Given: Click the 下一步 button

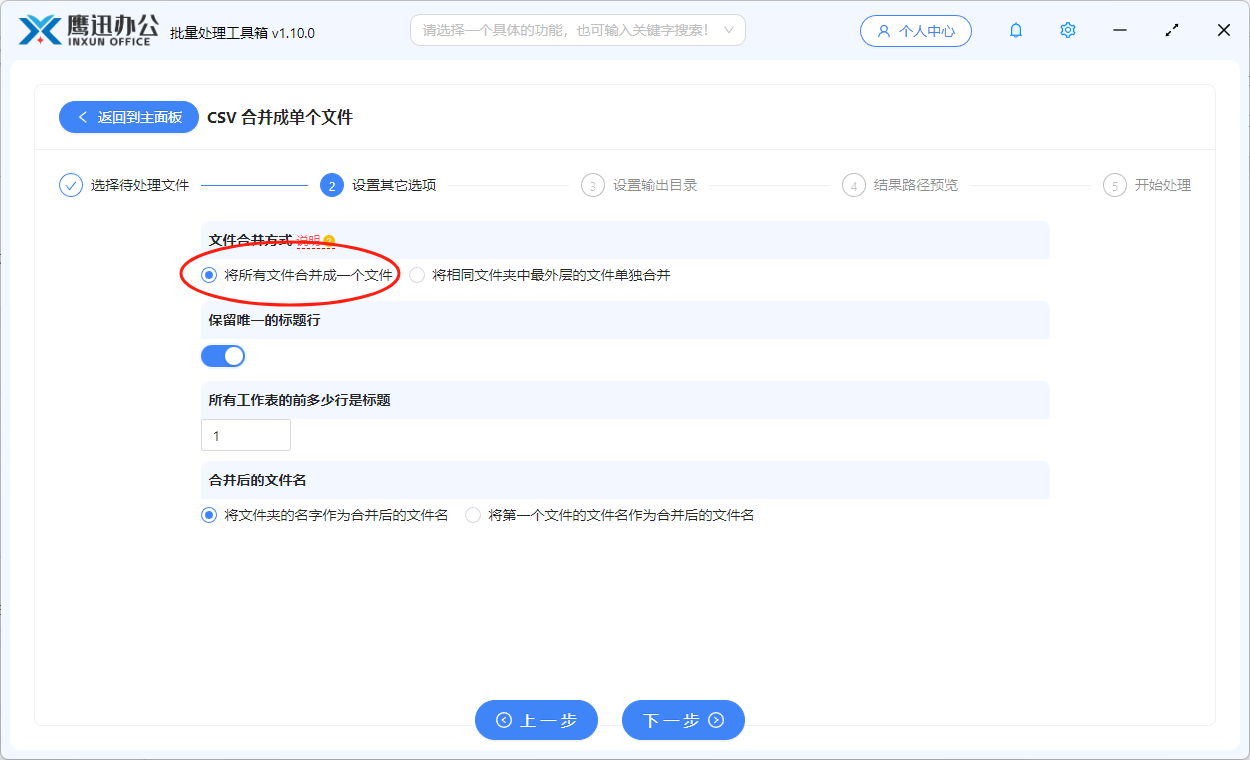Looking at the screenshot, I should [x=683, y=720].
